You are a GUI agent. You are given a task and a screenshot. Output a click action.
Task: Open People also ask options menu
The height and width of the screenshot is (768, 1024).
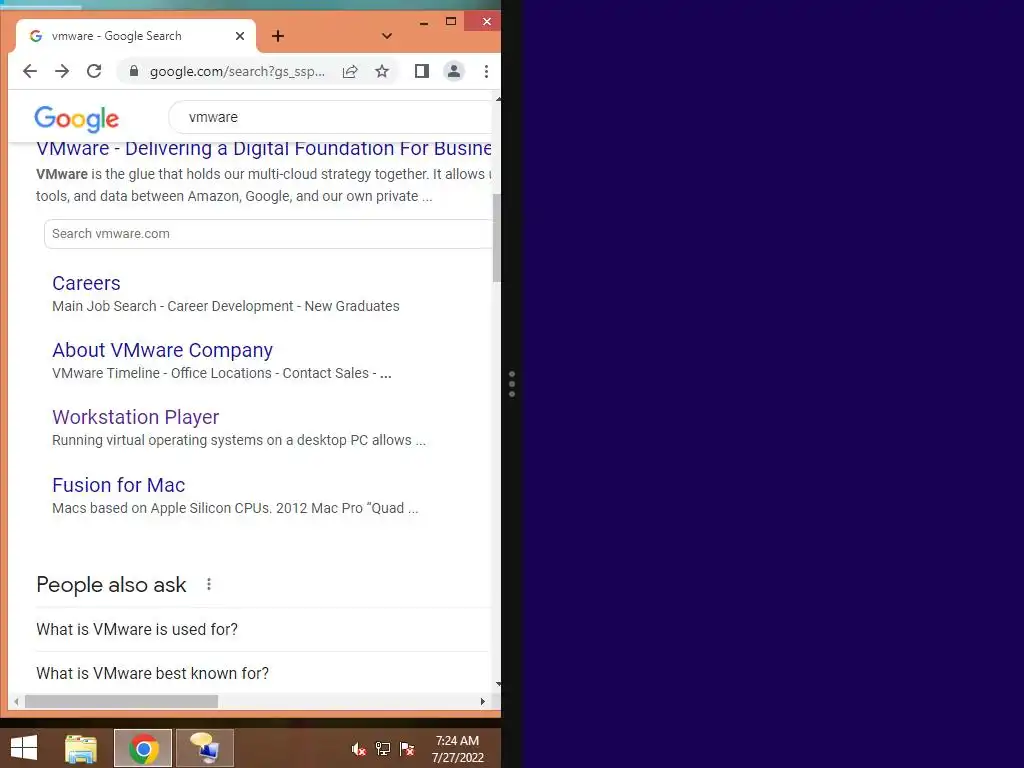(x=209, y=584)
